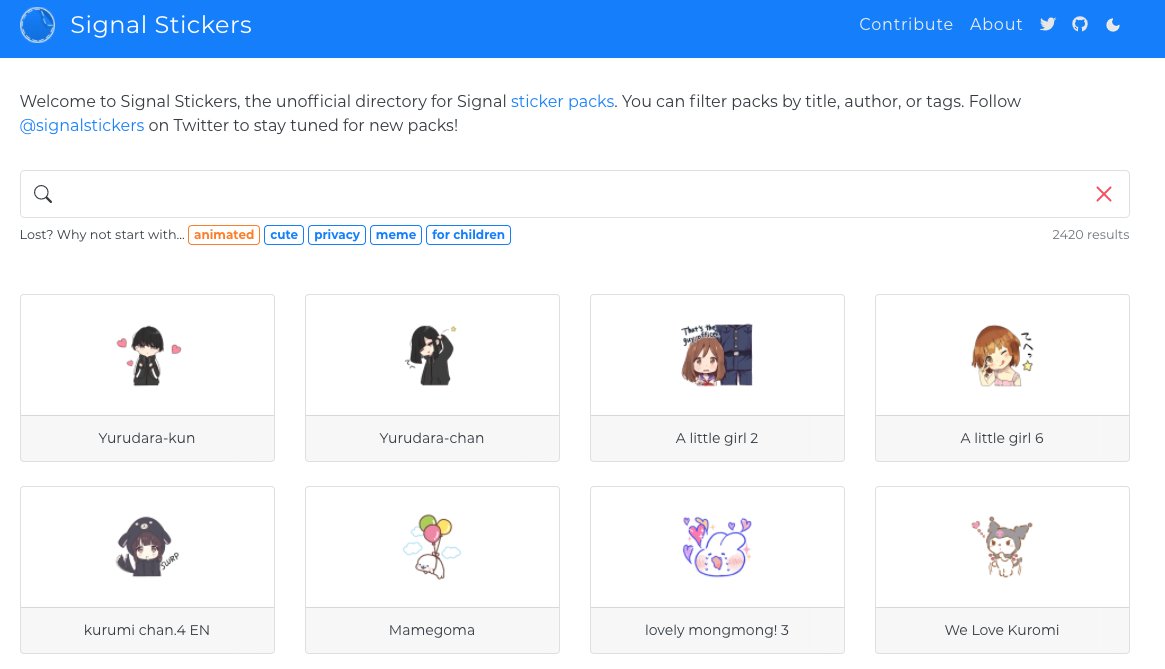Screen dimensions: 1165x669
Task: Open the GitHub icon link in header
Action: point(1079,25)
